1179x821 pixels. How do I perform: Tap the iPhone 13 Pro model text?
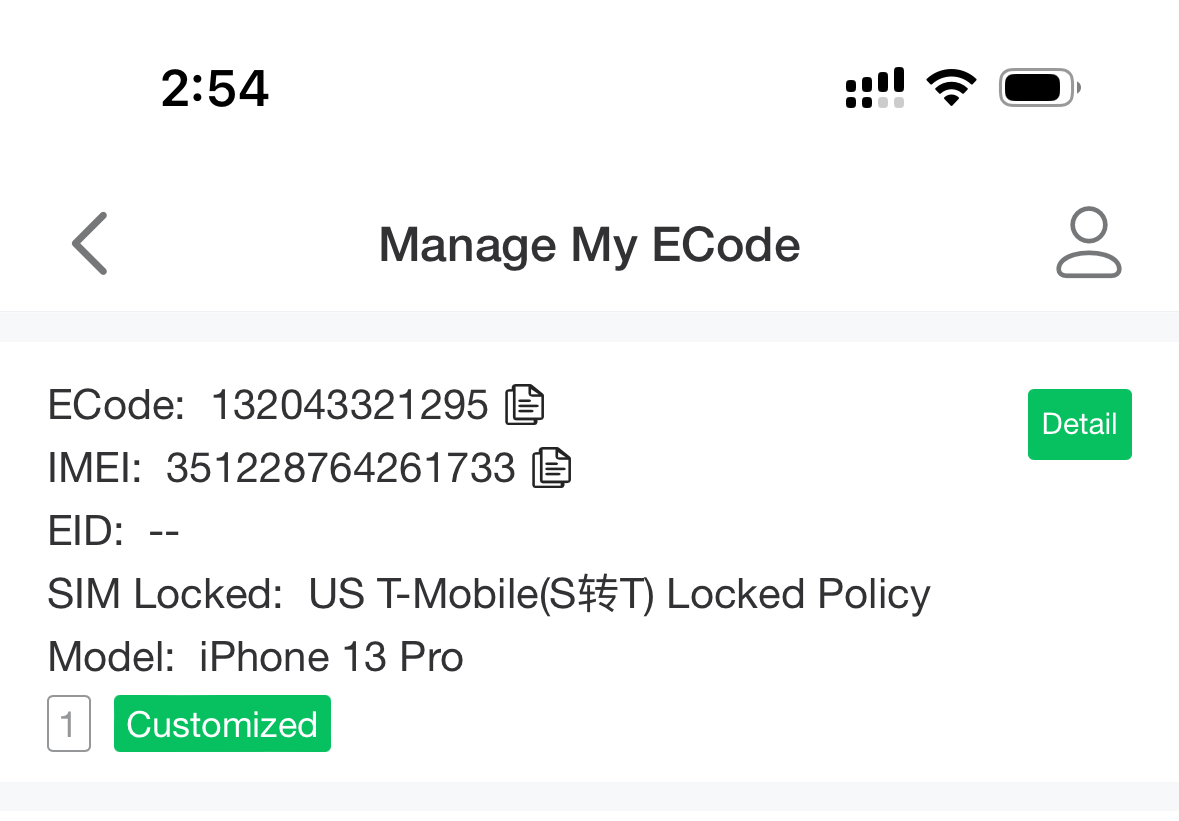pyautogui.click(x=331, y=658)
